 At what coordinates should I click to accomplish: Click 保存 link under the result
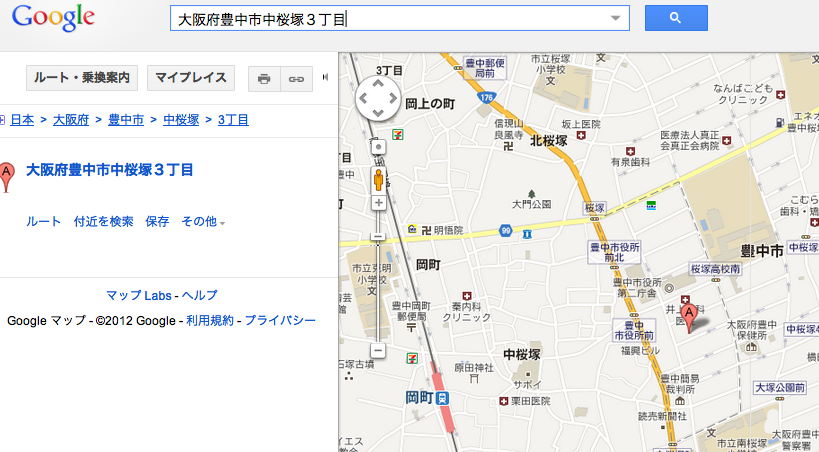(x=157, y=222)
